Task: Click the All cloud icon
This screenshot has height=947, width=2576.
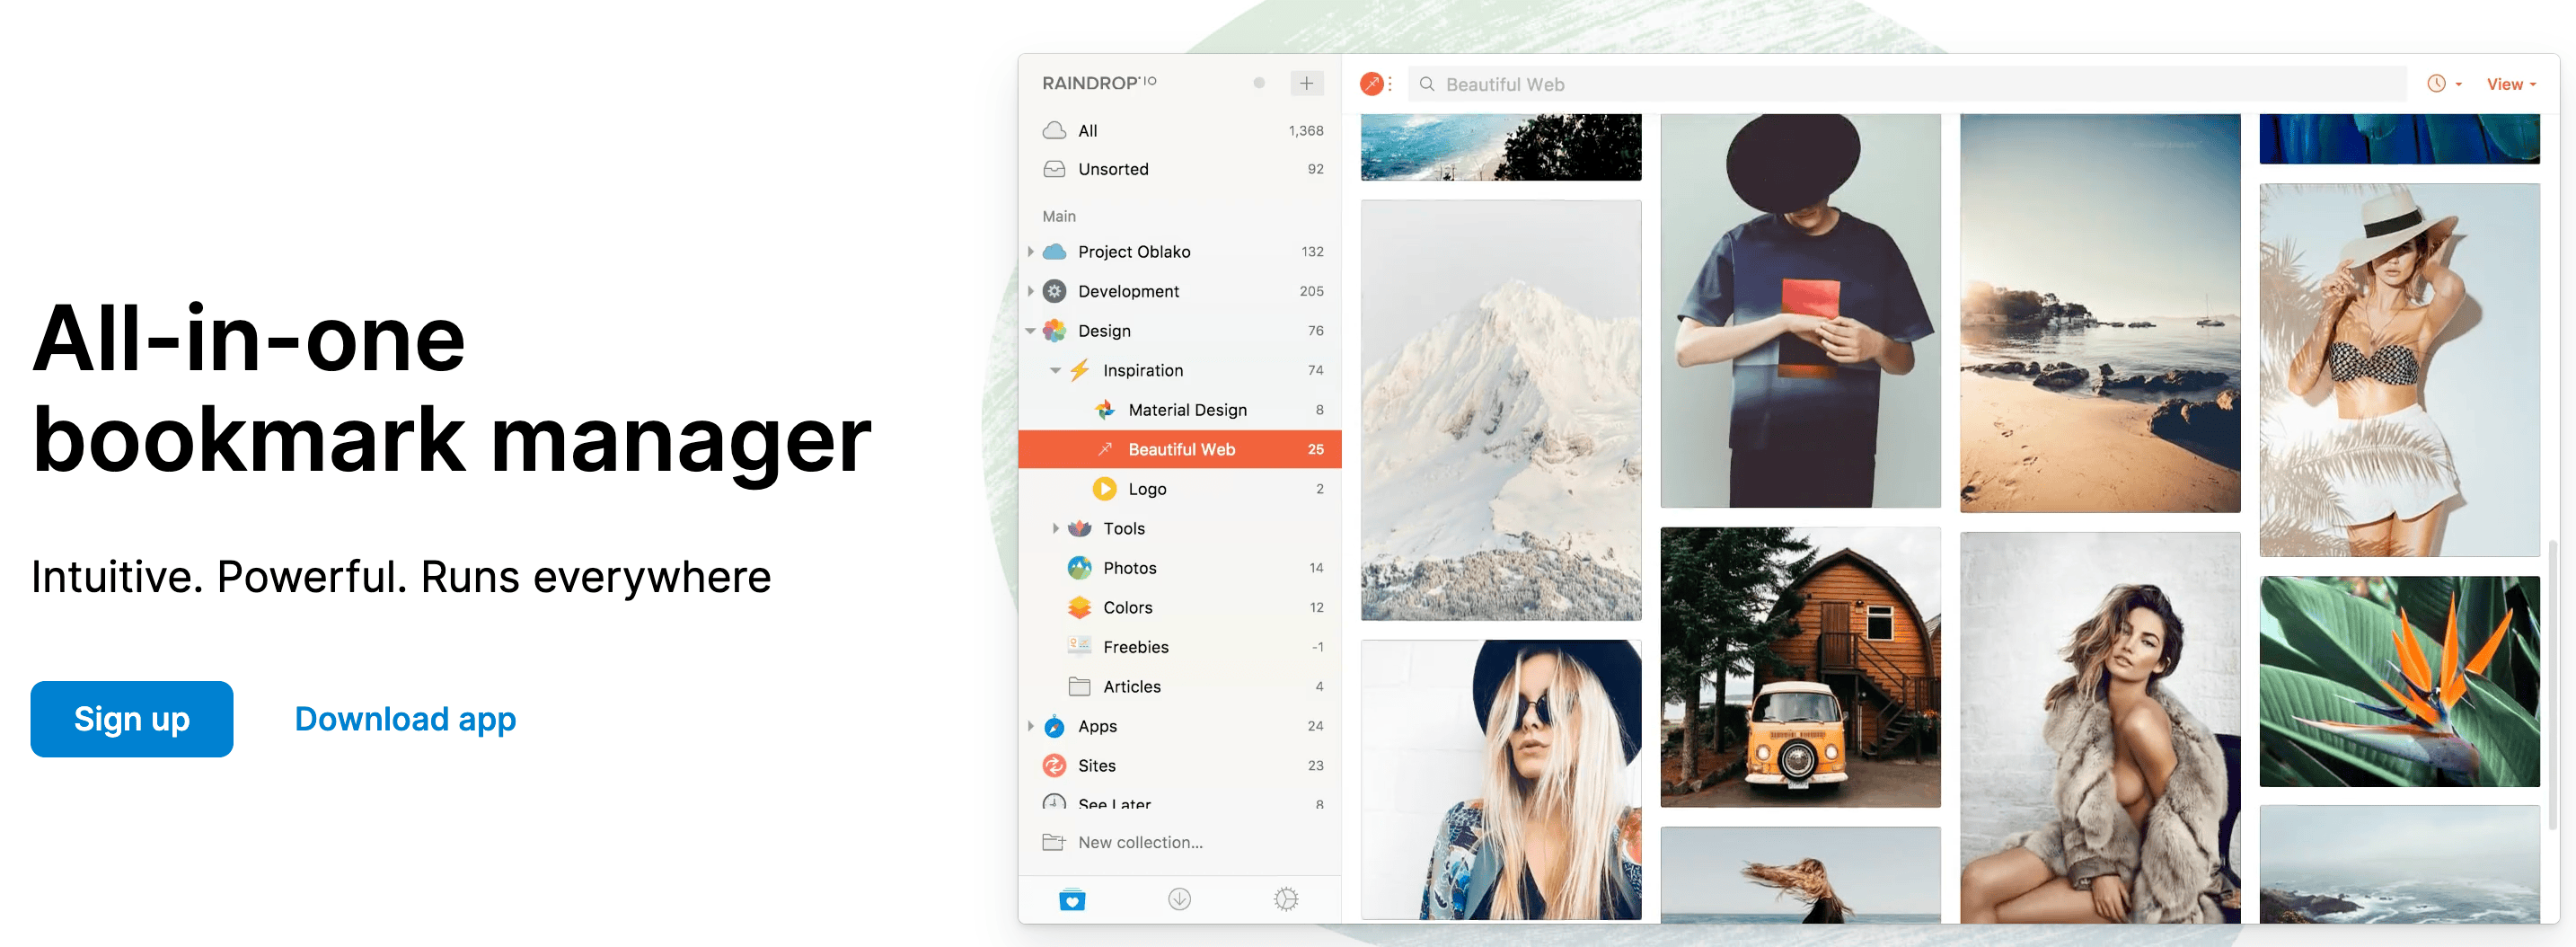Action: coord(1054,131)
